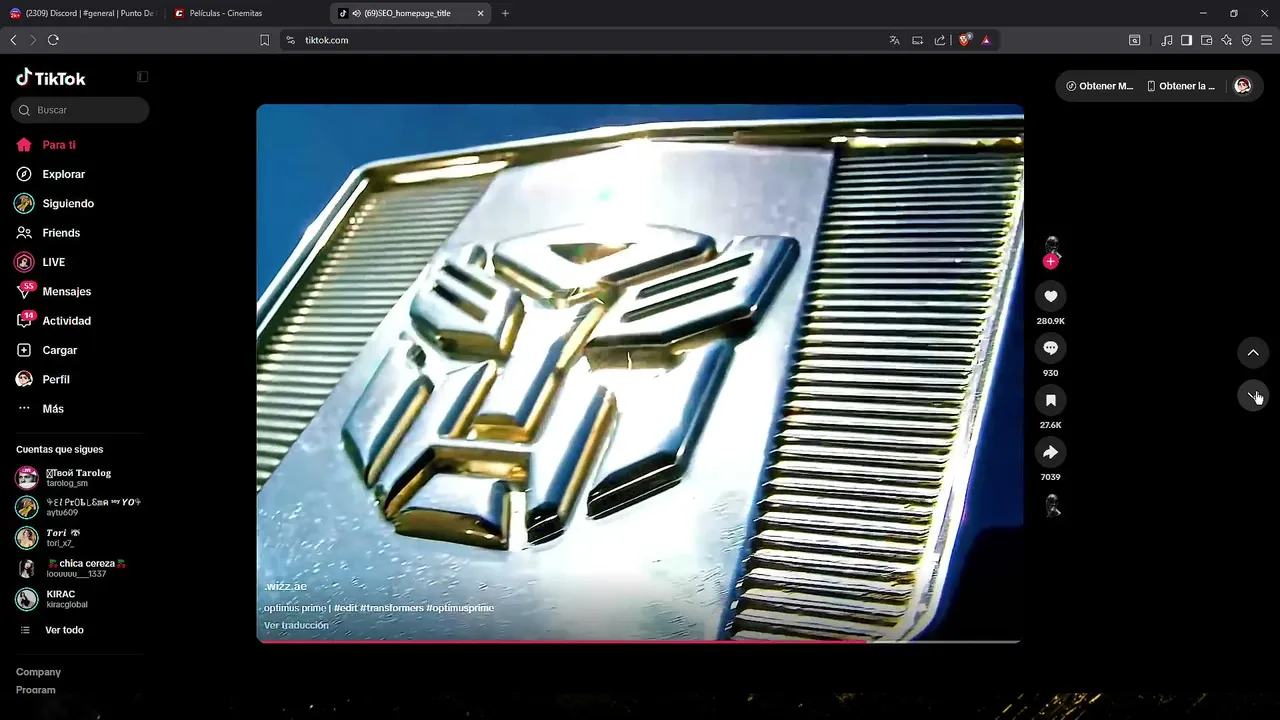Click the site info icon beside tiktok.com
The width and height of the screenshot is (1280, 720).
click(290, 40)
